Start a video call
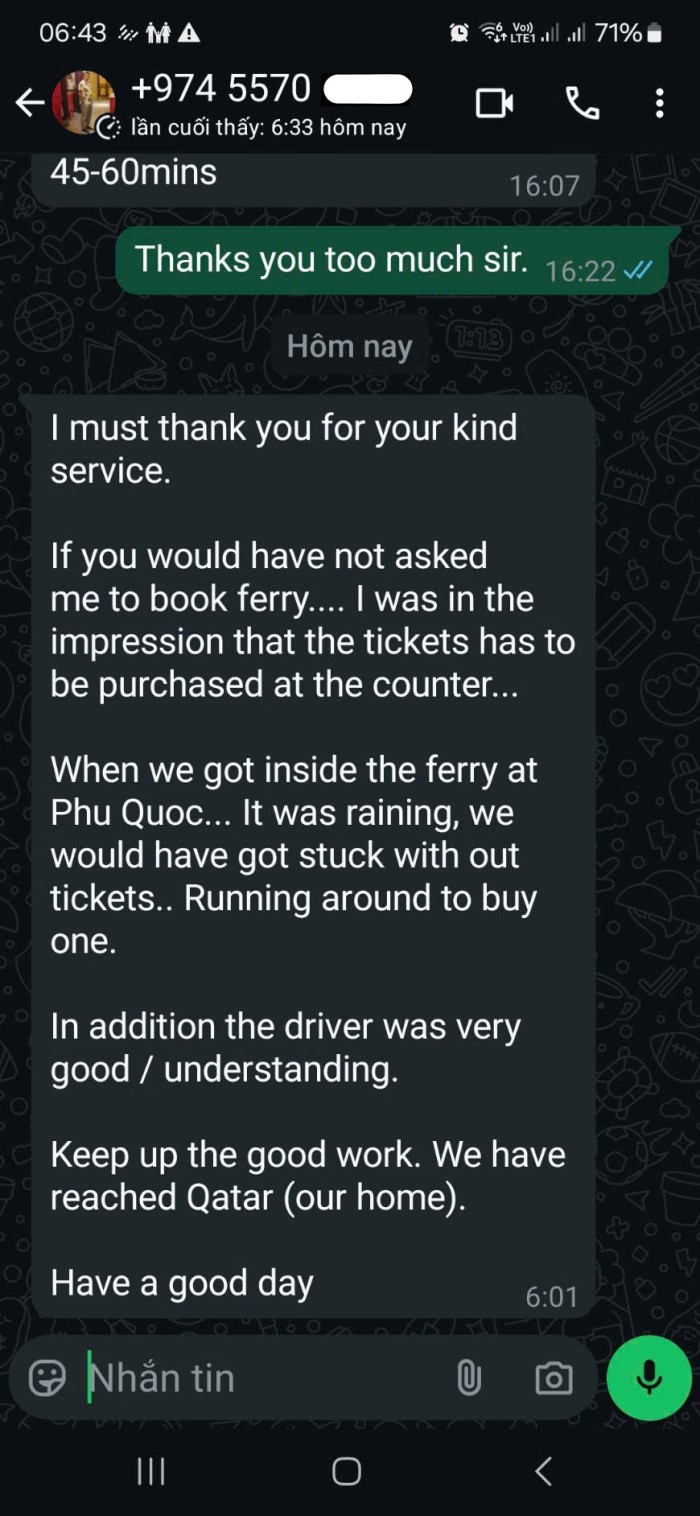The width and height of the screenshot is (700, 1516). (494, 103)
